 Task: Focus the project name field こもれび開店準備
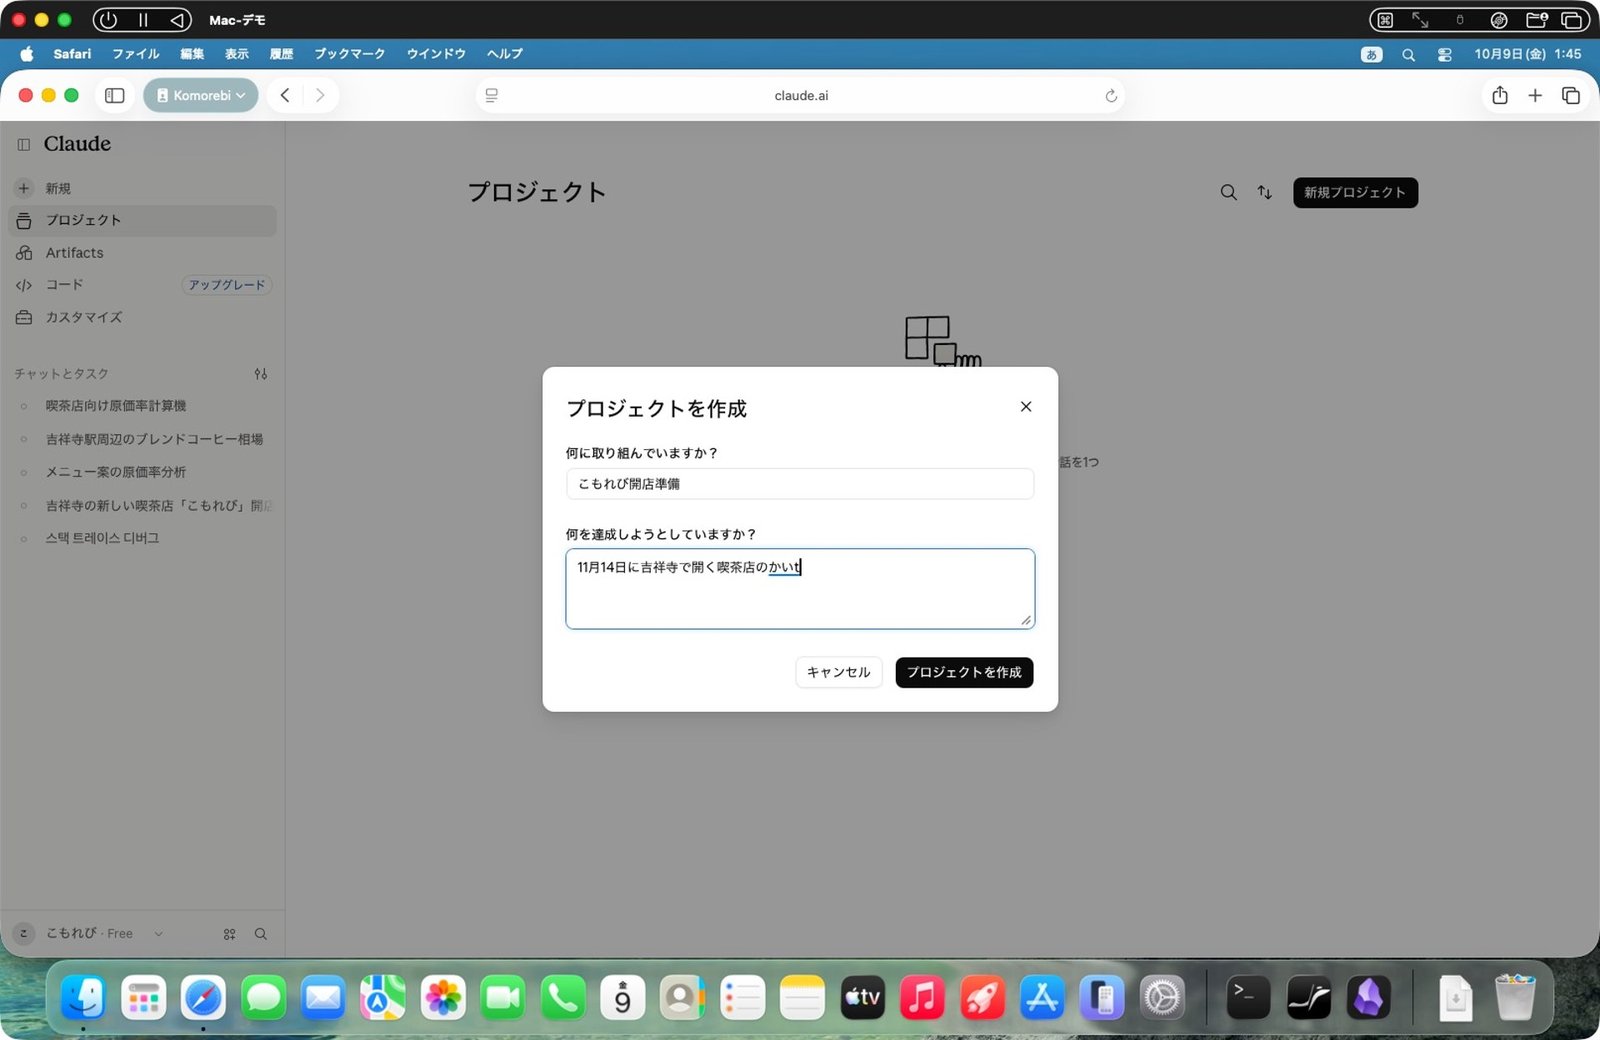[800, 484]
